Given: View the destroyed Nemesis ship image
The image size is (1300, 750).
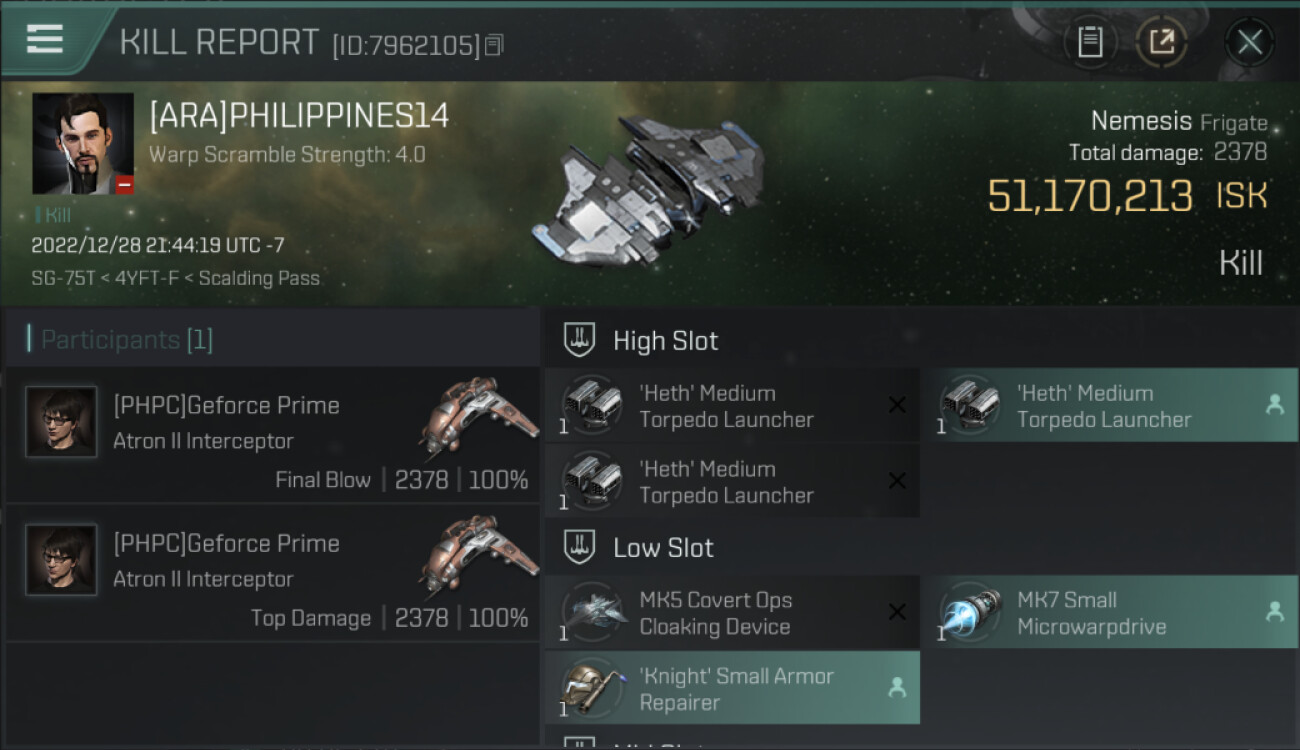Looking at the screenshot, I should click(648, 190).
